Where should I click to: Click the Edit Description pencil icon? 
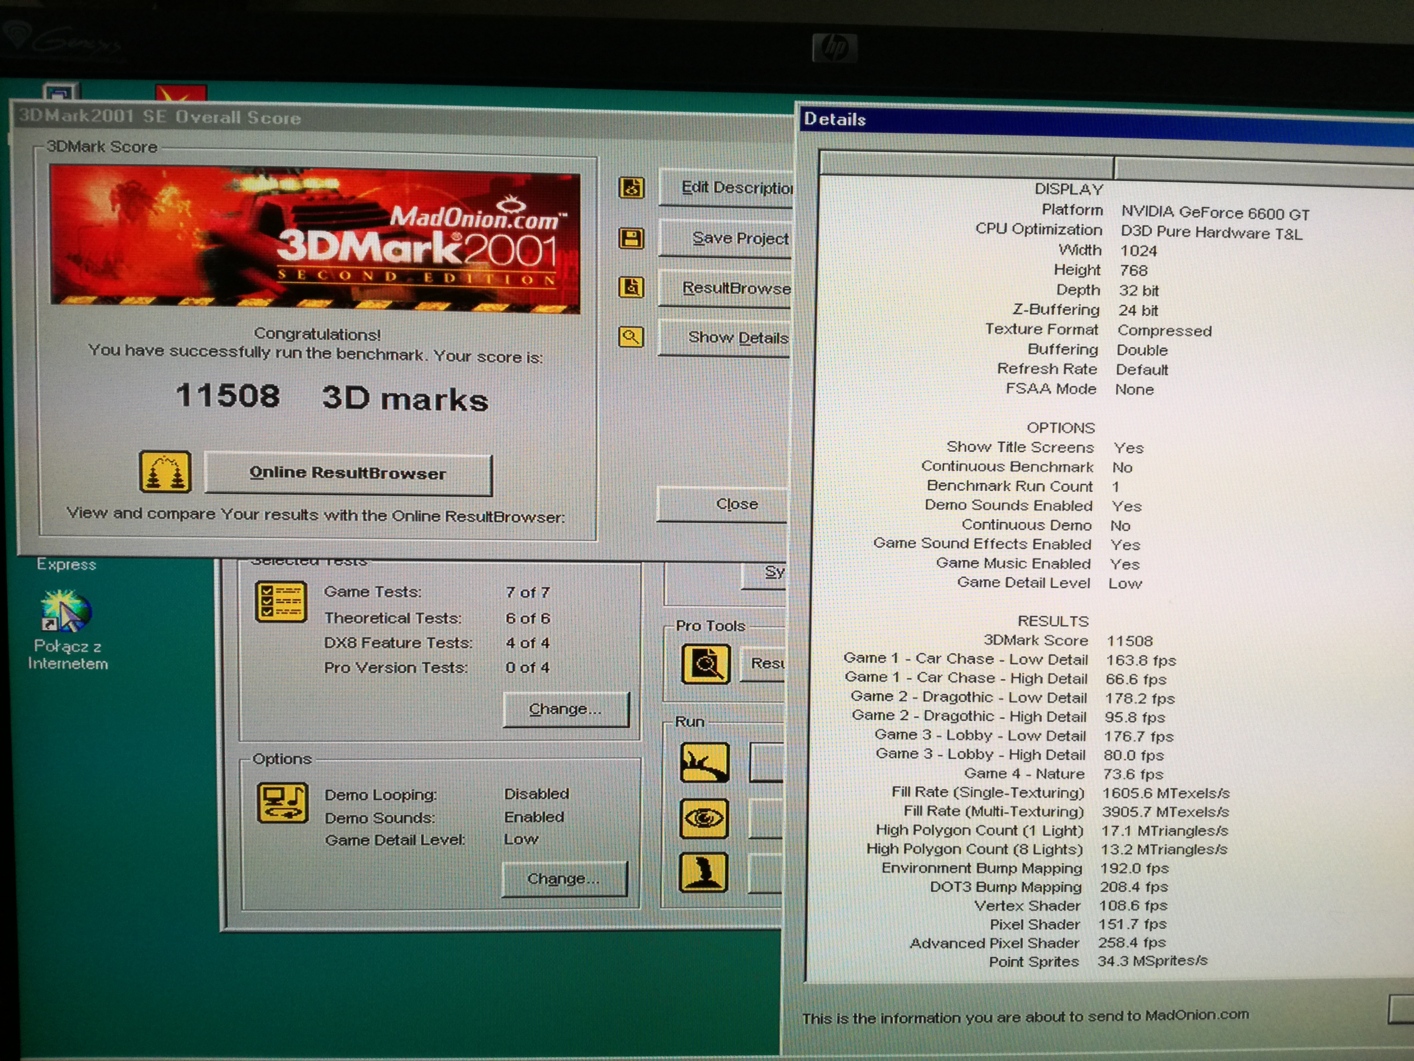(631, 187)
